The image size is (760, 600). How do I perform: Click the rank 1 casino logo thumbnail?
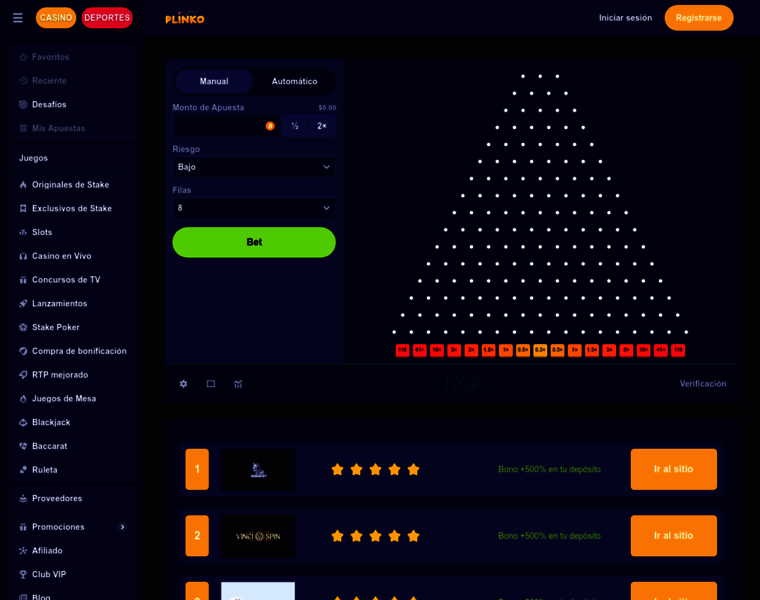pos(258,470)
